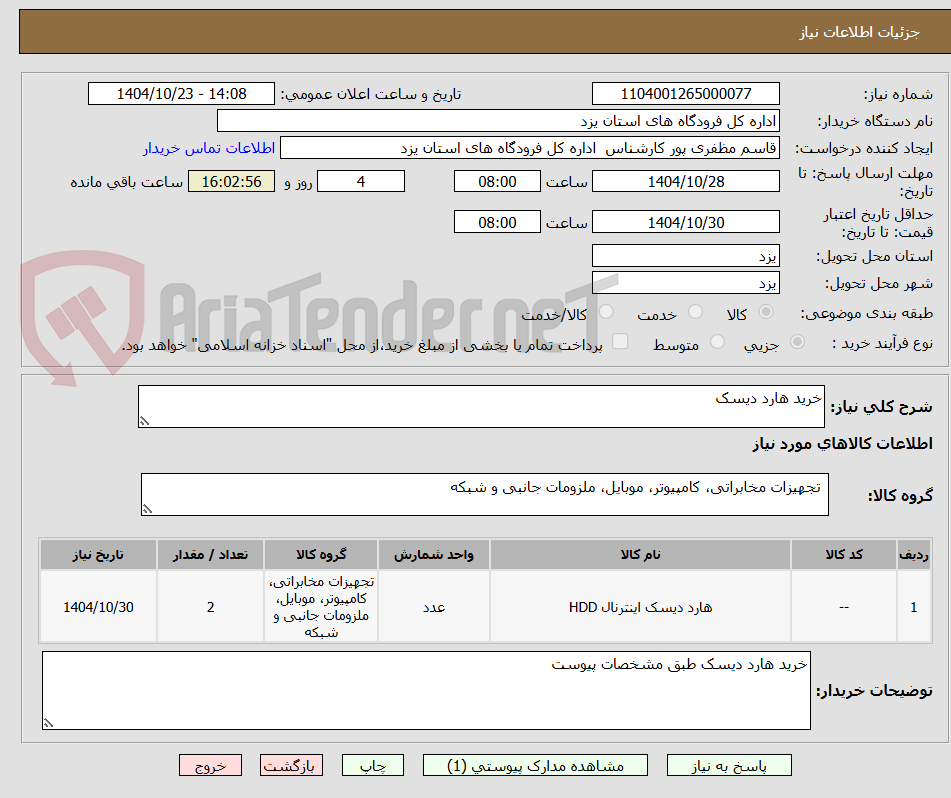The height and width of the screenshot is (798, 951).
Task: Select the خدمت radio button
Action: (695, 312)
